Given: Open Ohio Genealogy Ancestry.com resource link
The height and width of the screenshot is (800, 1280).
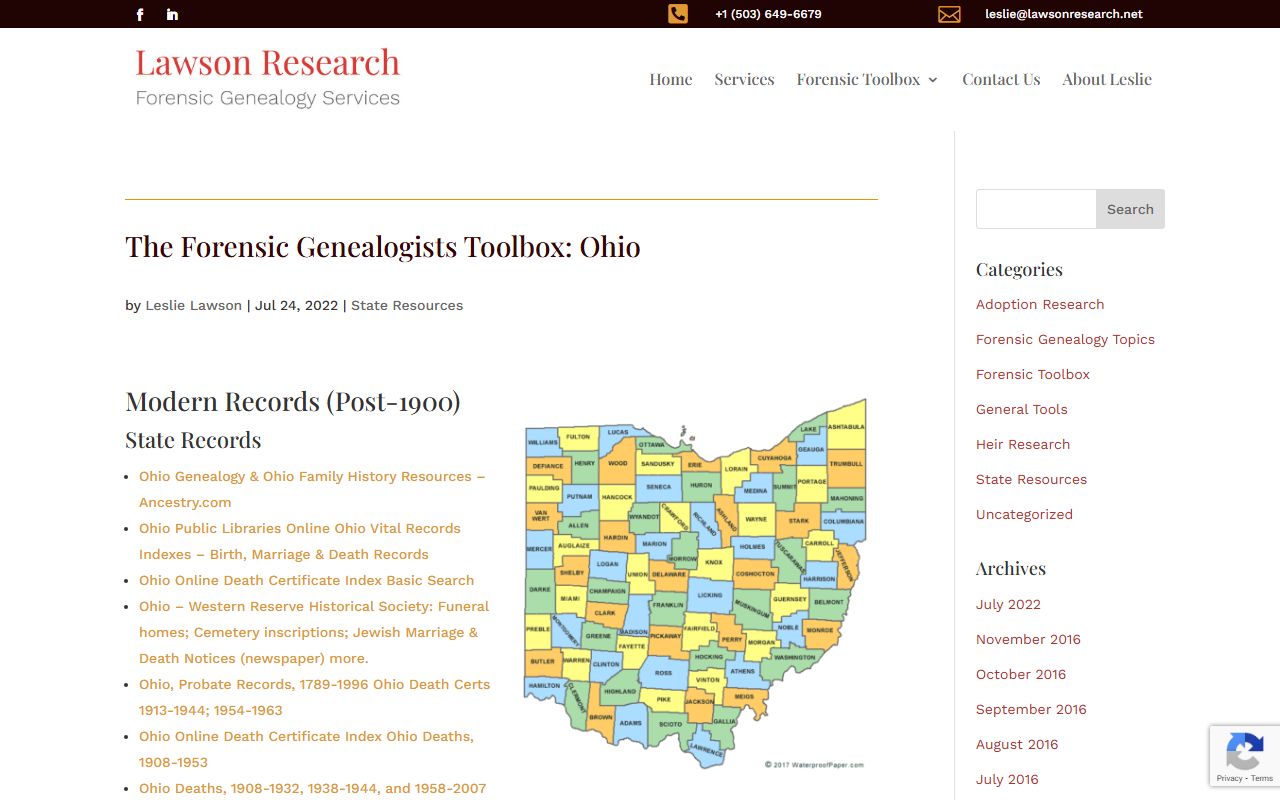Looking at the screenshot, I should point(312,489).
